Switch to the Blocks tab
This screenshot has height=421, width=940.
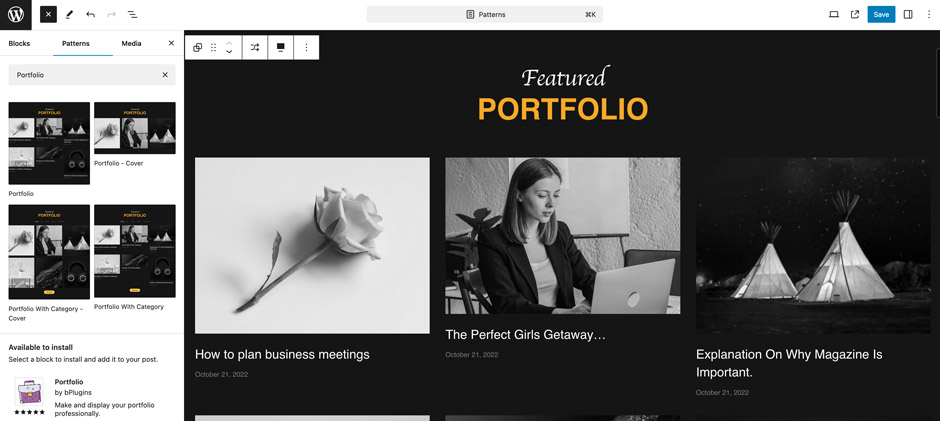click(19, 44)
